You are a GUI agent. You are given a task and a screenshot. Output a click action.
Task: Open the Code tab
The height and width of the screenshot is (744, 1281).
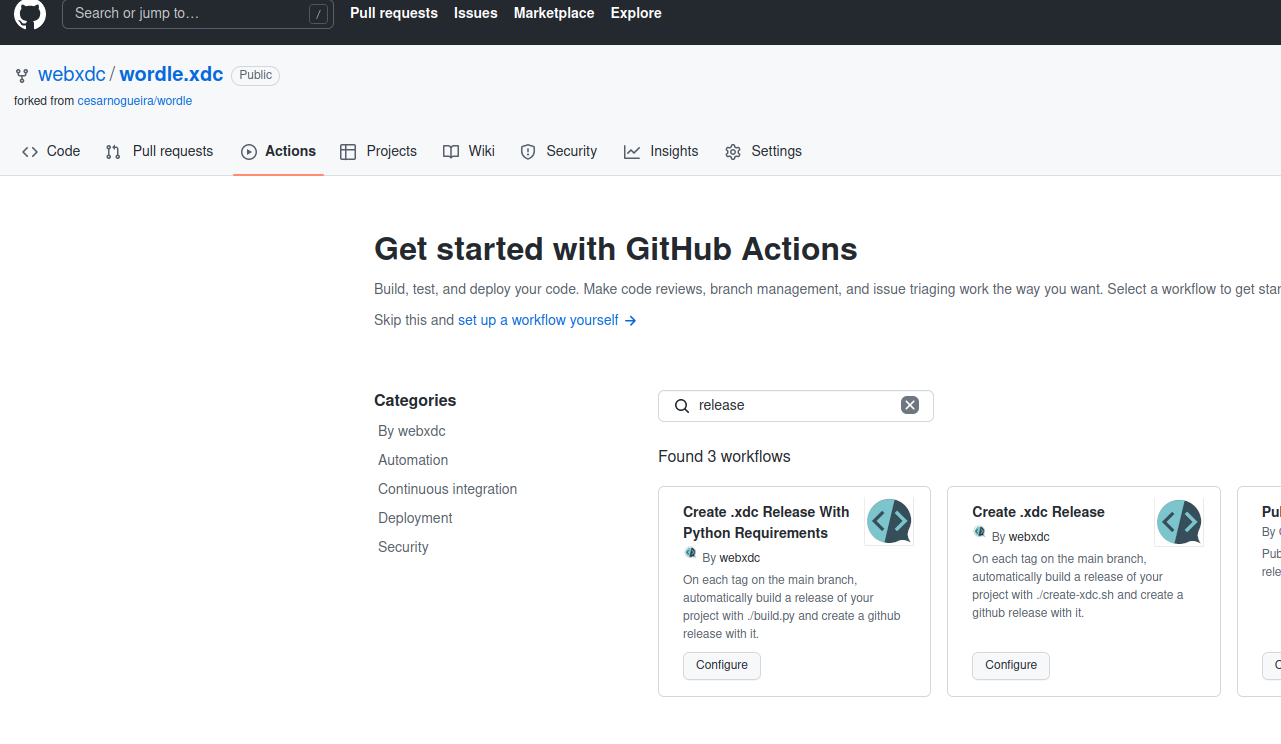(51, 151)
